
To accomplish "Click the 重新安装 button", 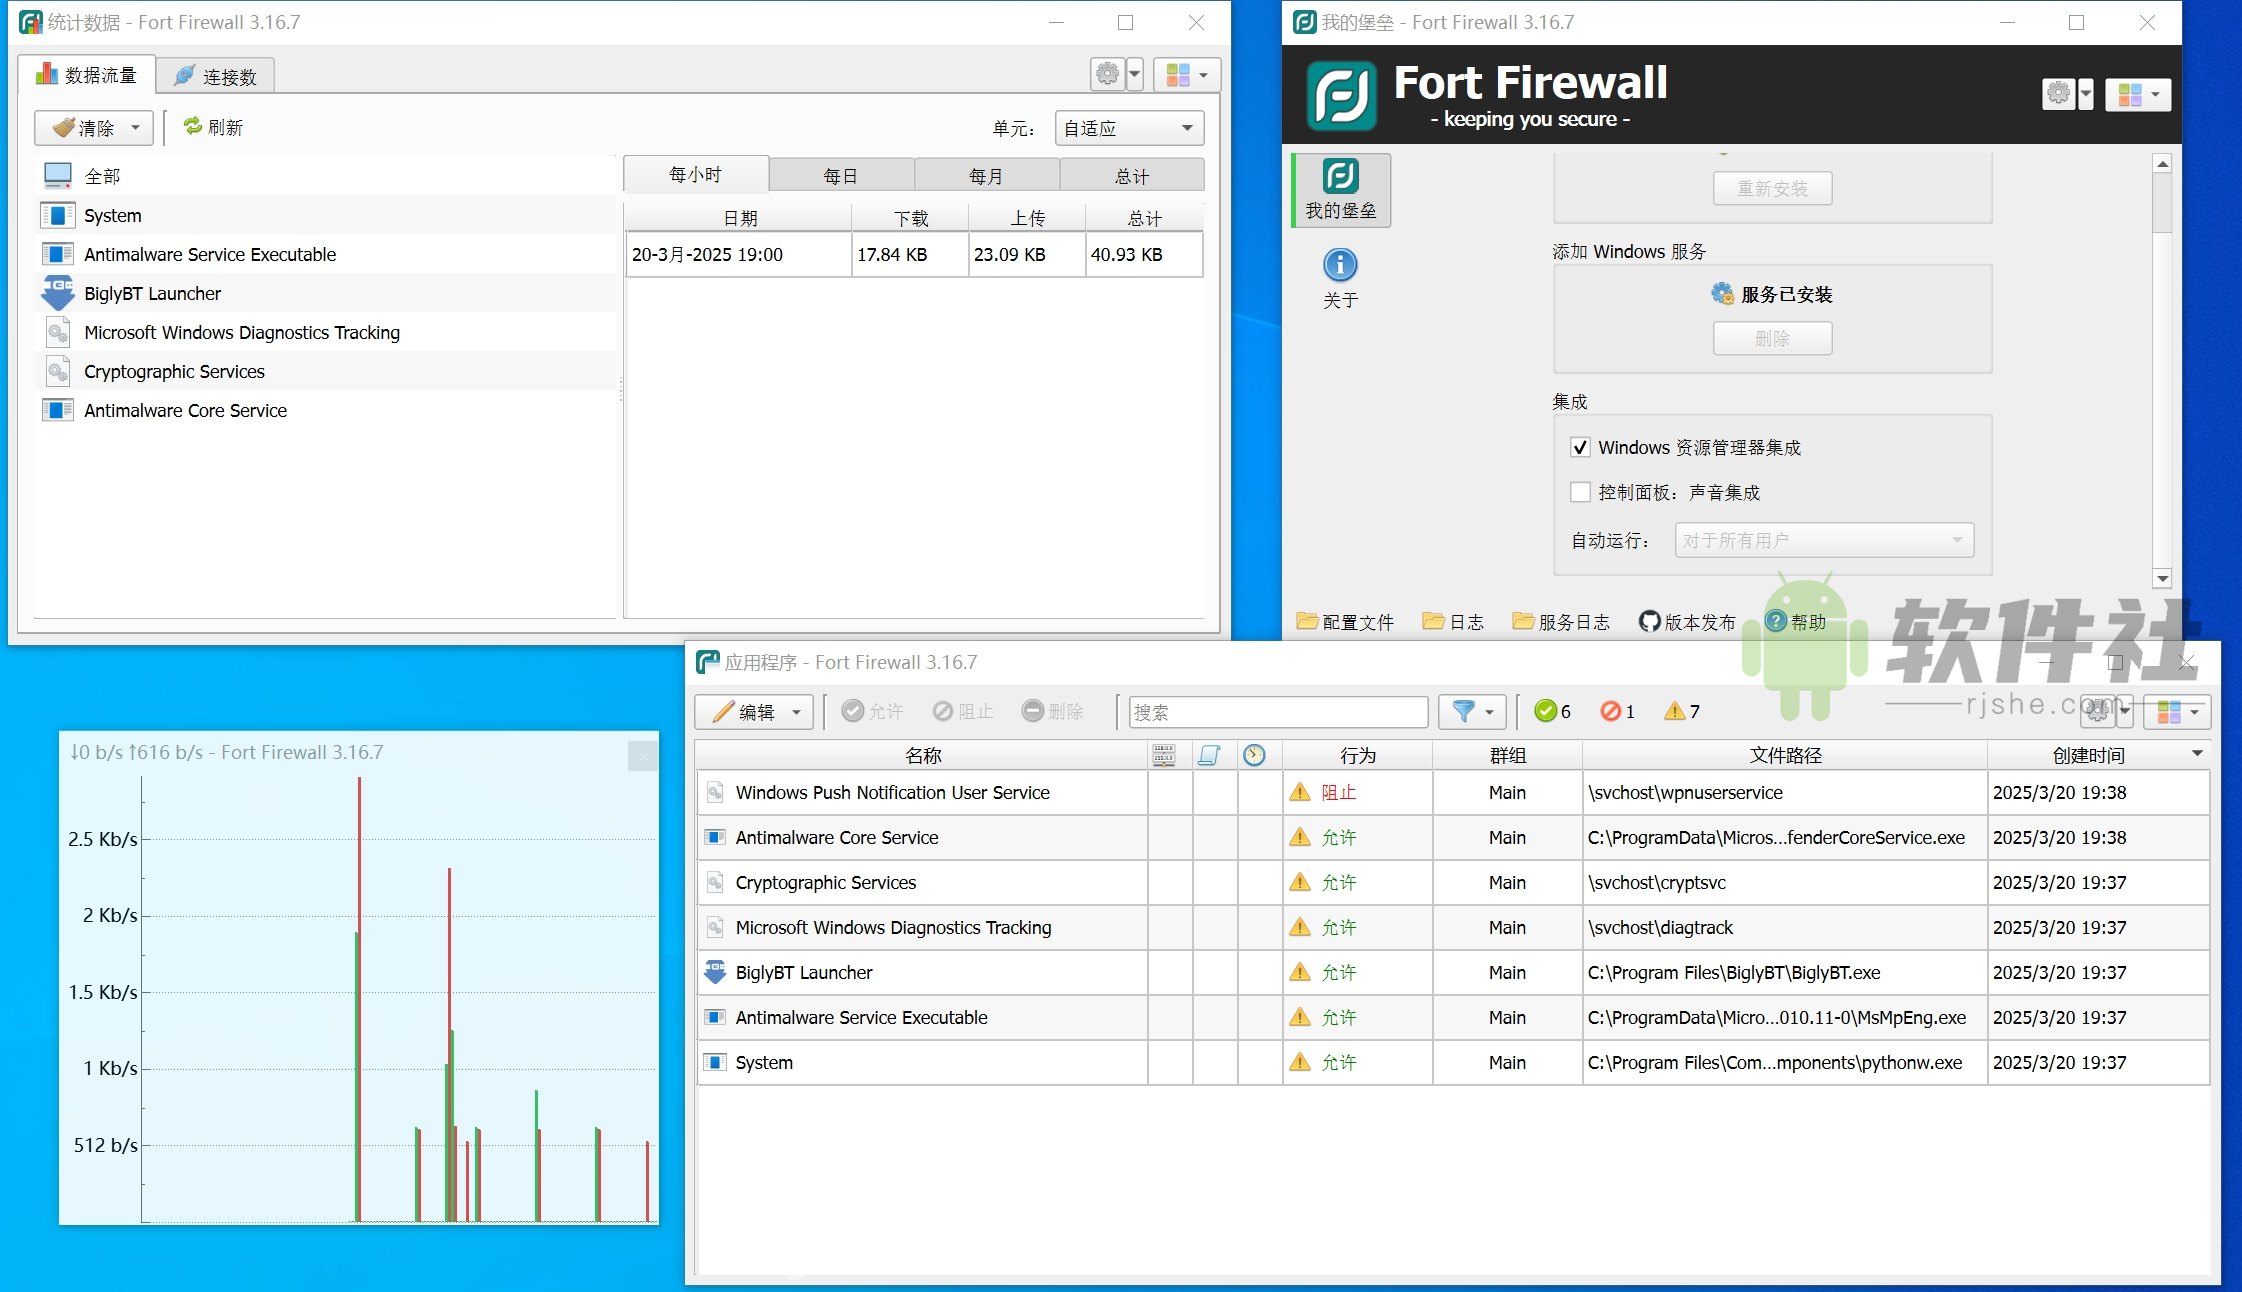I will pyautogui.click(x=1772, y=188).
